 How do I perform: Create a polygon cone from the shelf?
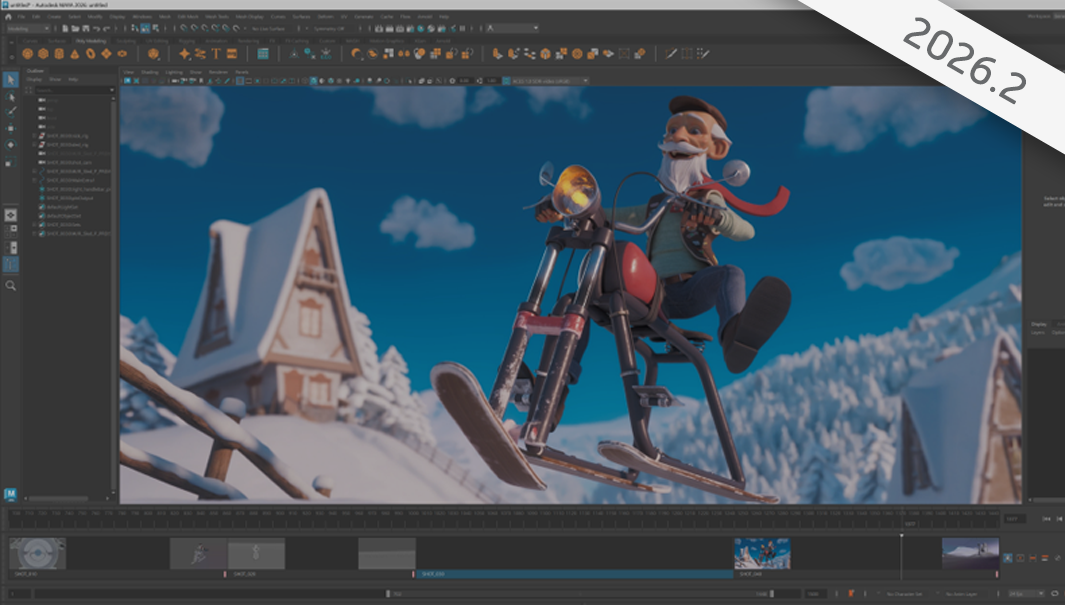pyautogui.click(x=75, y=54)
